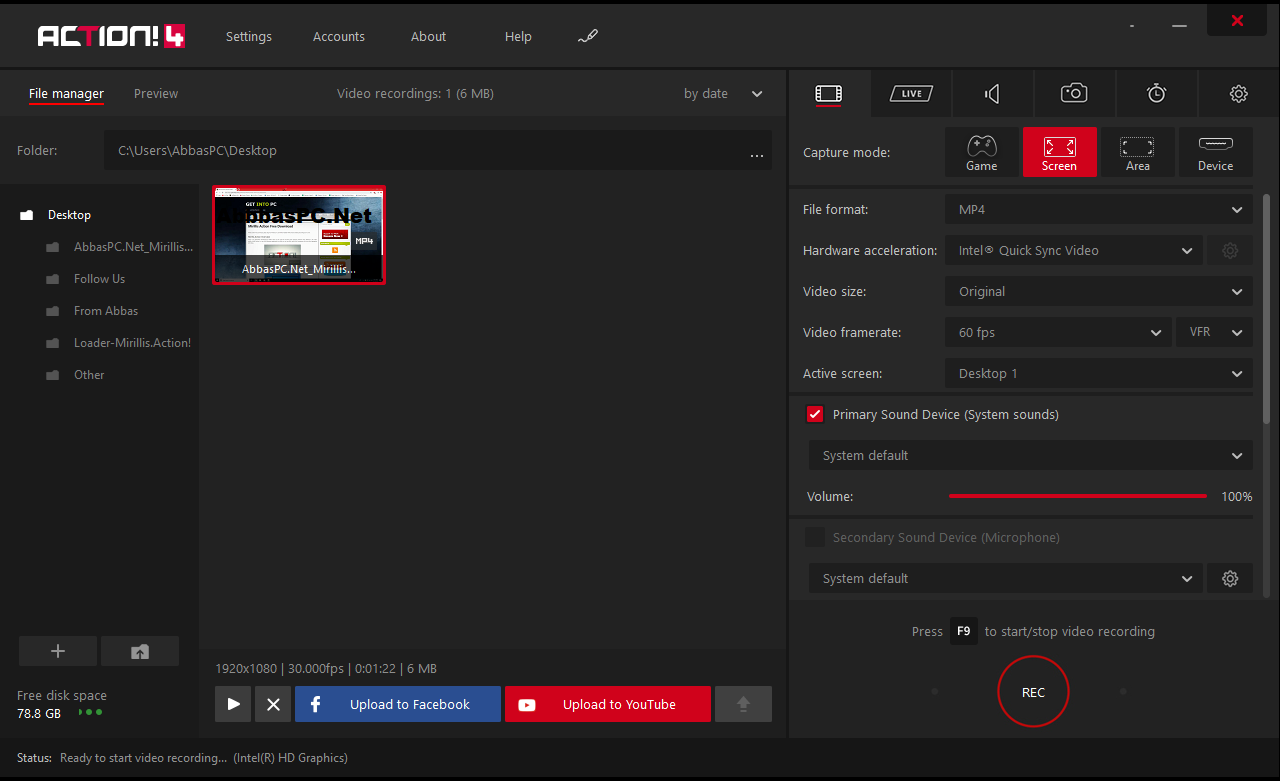1280x781 pixels.
Task: Expand the File format MP4 dropdown
Action: pos(1098,210)
